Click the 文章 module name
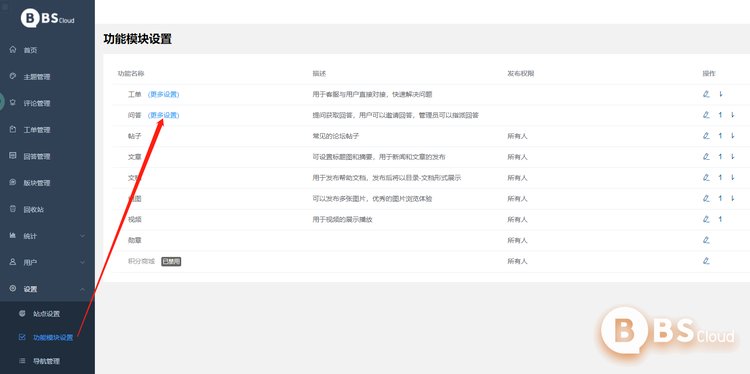Image resolution: width=750 pixels, height=374 pixels. [x=134, y=156]
